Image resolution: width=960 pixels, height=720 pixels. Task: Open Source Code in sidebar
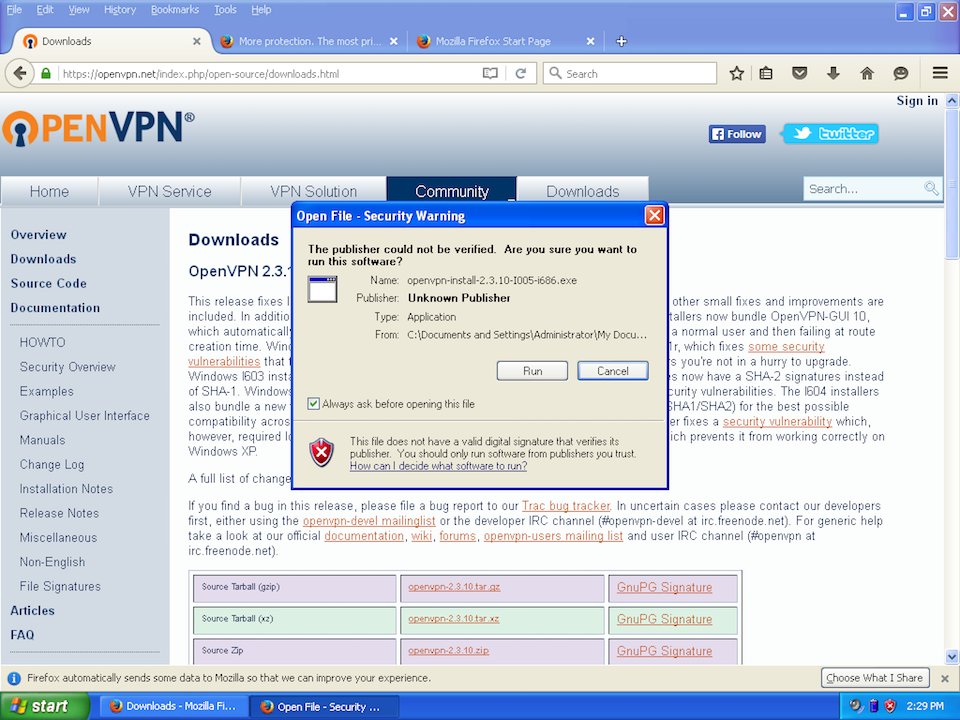[48, 283]
